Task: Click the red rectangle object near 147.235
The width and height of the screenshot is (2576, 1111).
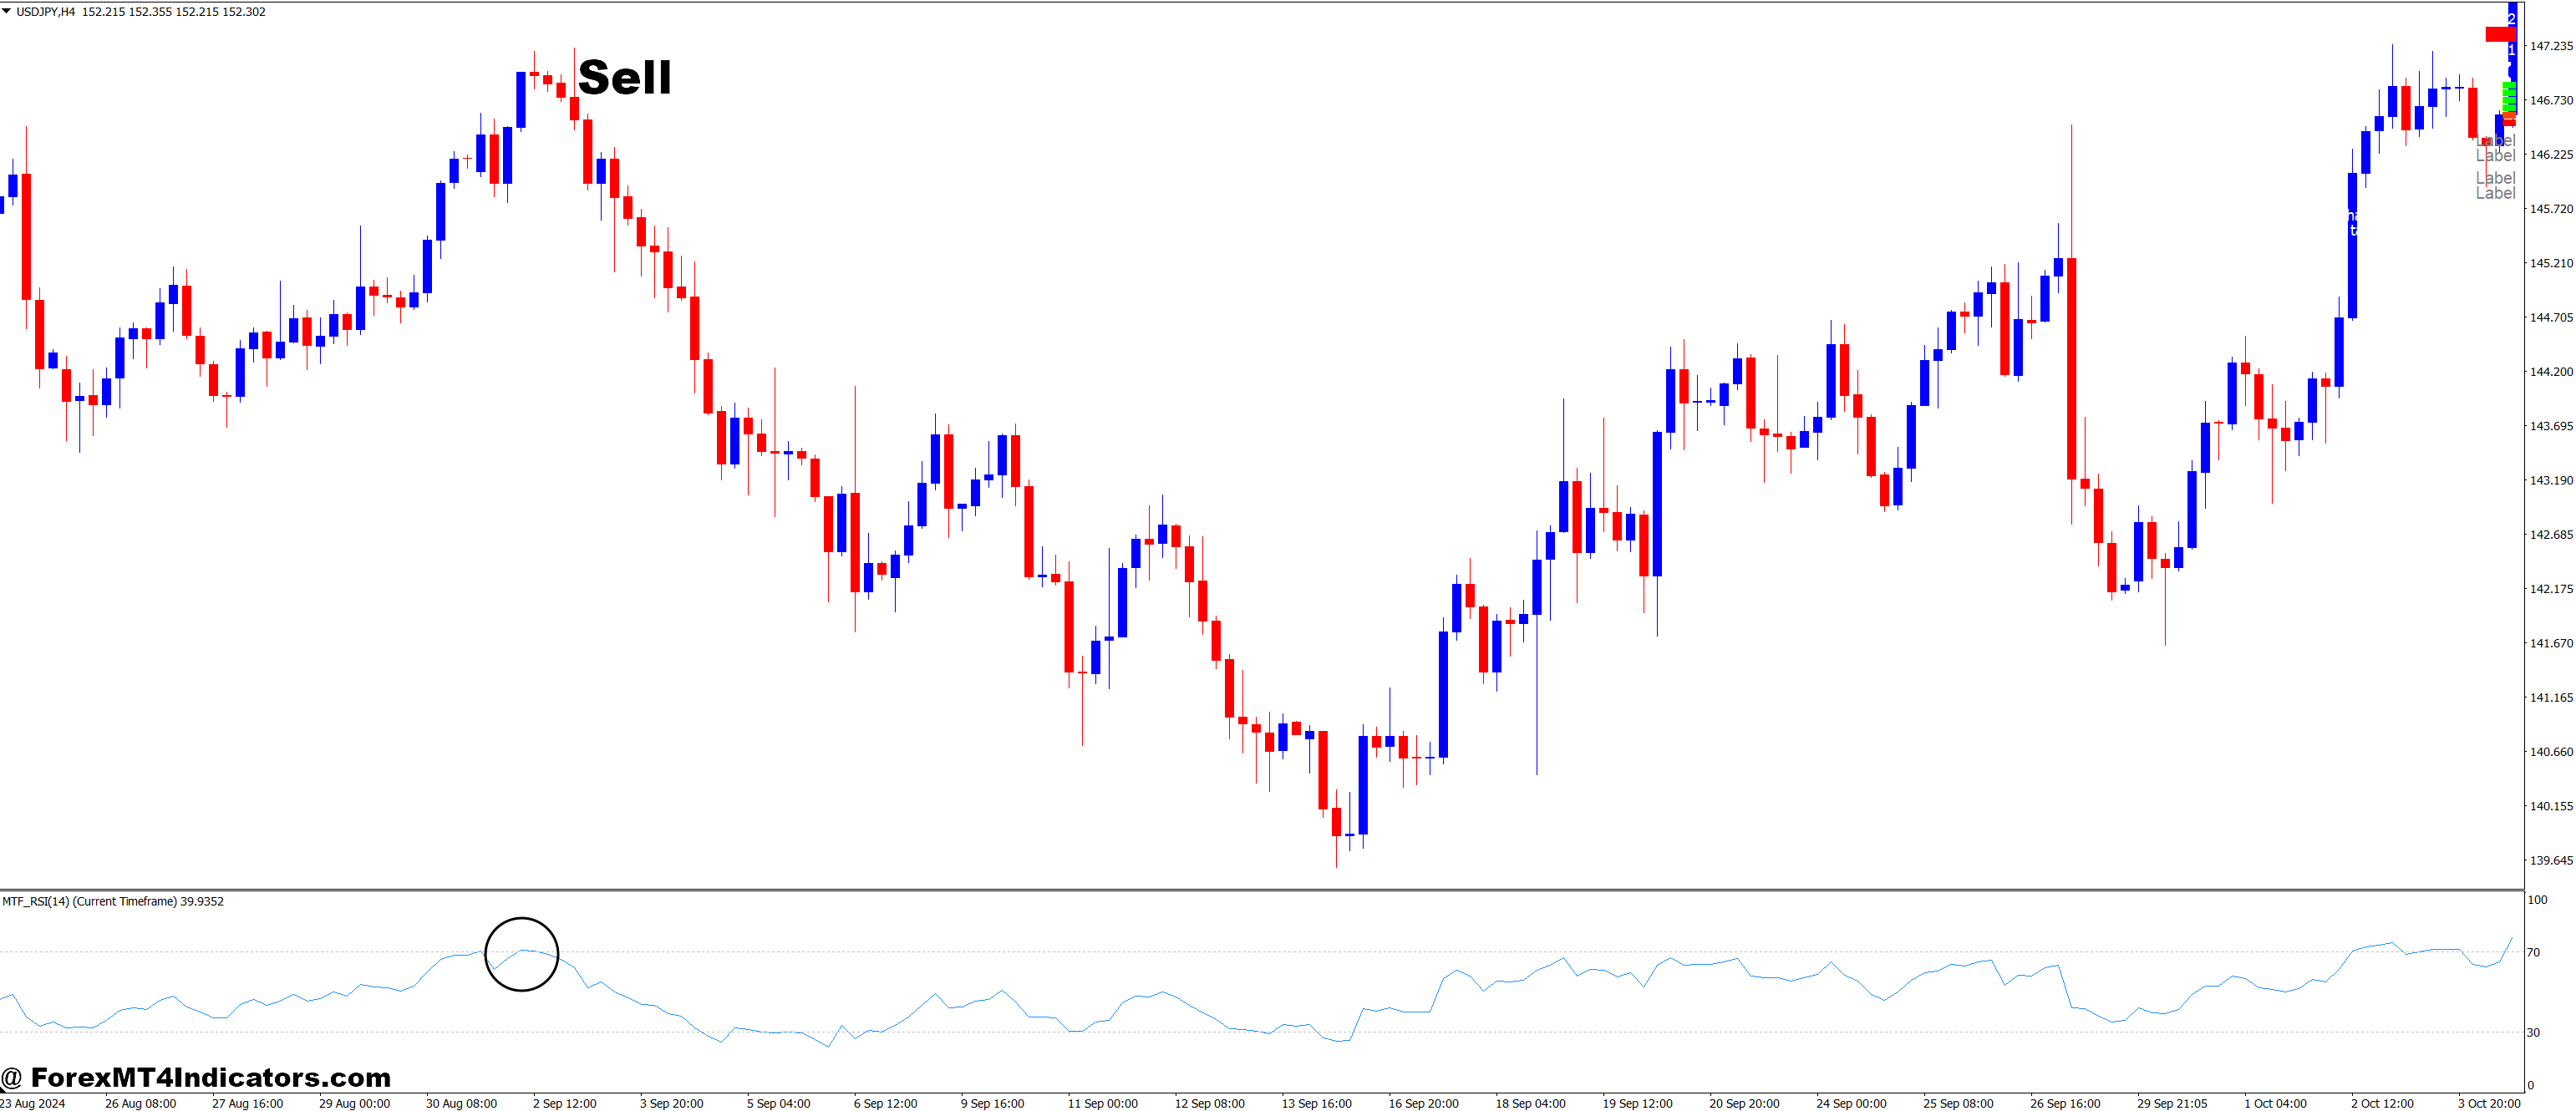Action: click(x=2499, y=34)
